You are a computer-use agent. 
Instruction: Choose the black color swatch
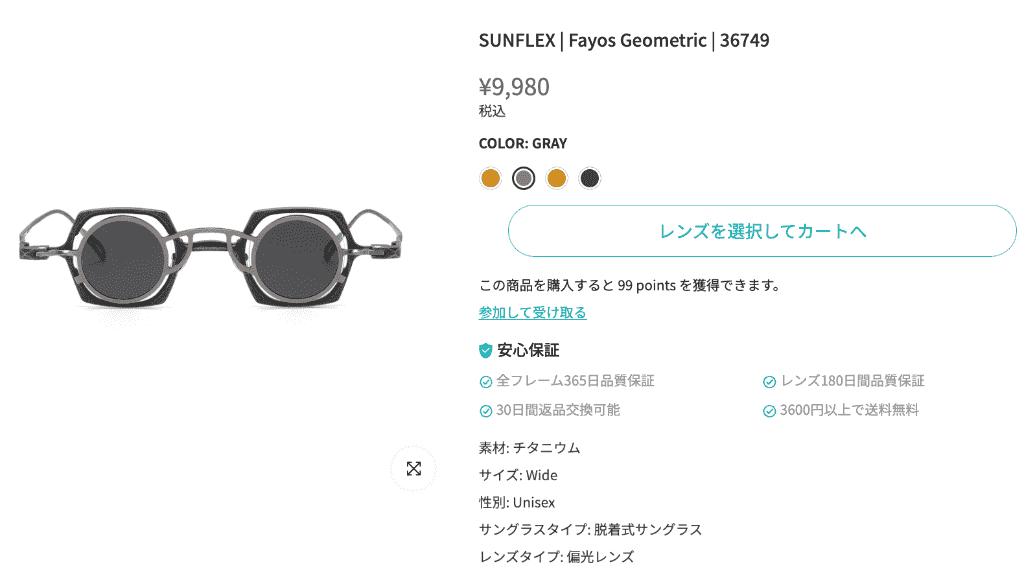590,178
